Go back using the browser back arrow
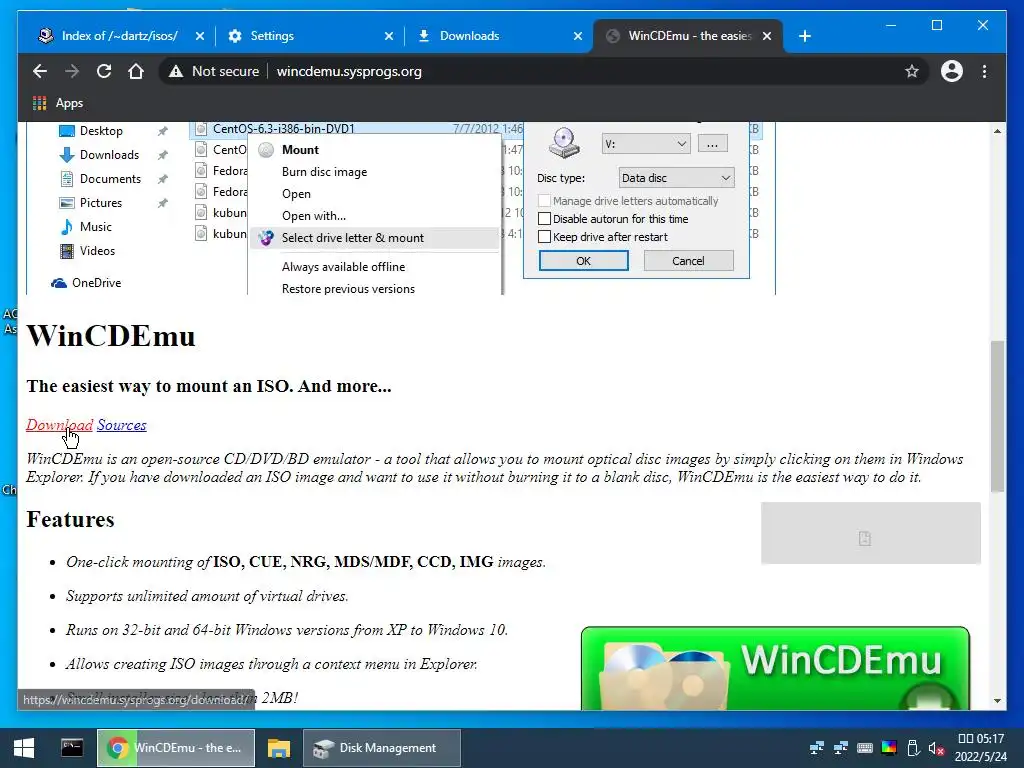 point(40,71)
